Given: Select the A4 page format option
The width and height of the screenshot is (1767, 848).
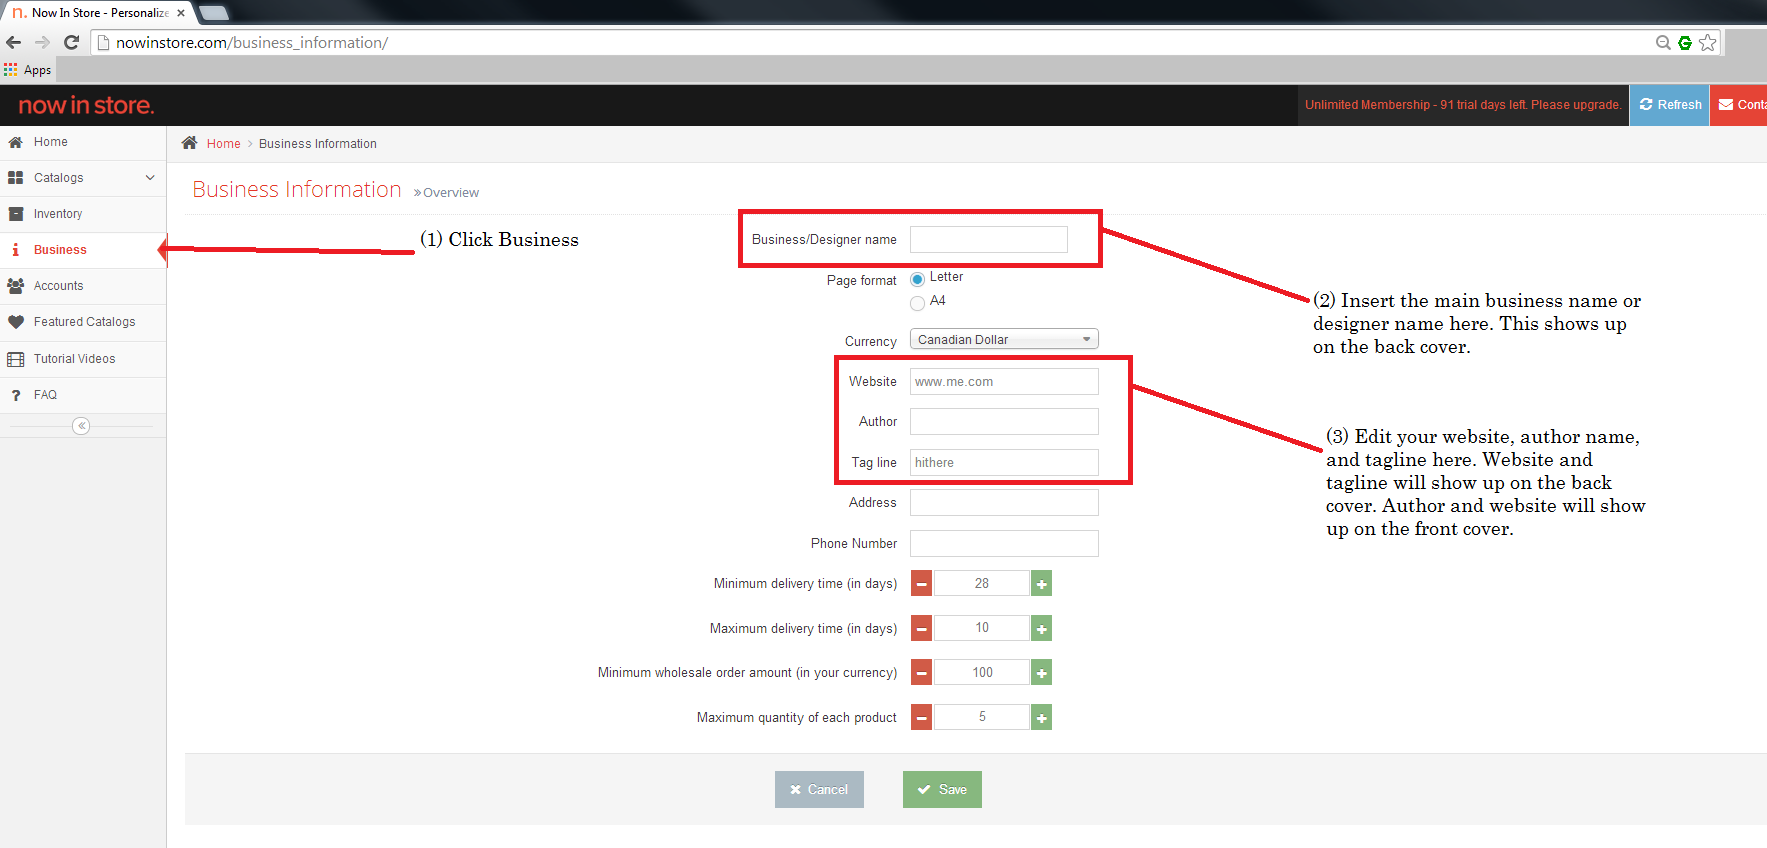Looking at the screenshot, I should (x=917, y=303).
